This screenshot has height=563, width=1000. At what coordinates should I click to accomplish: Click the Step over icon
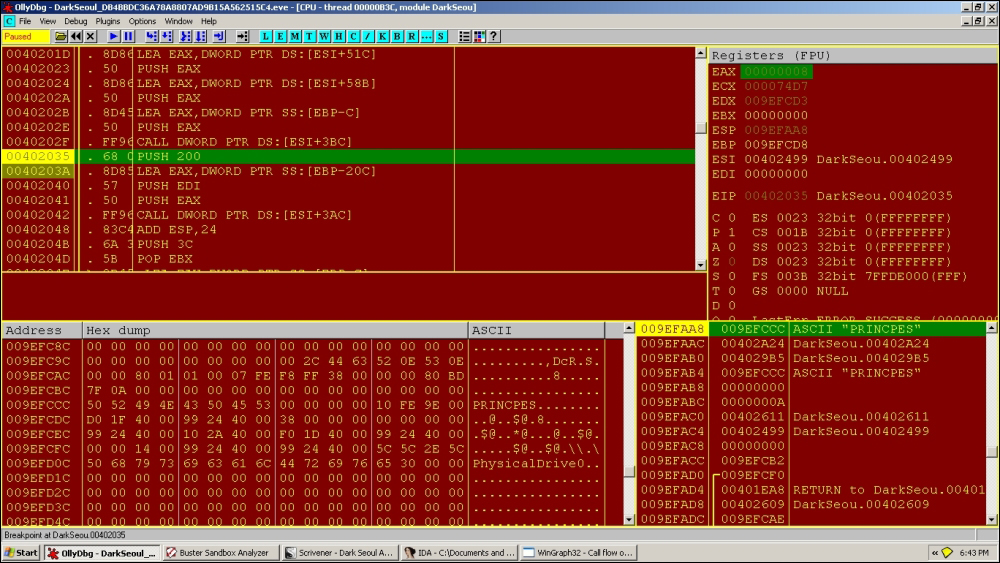click(x=167, y=36)
